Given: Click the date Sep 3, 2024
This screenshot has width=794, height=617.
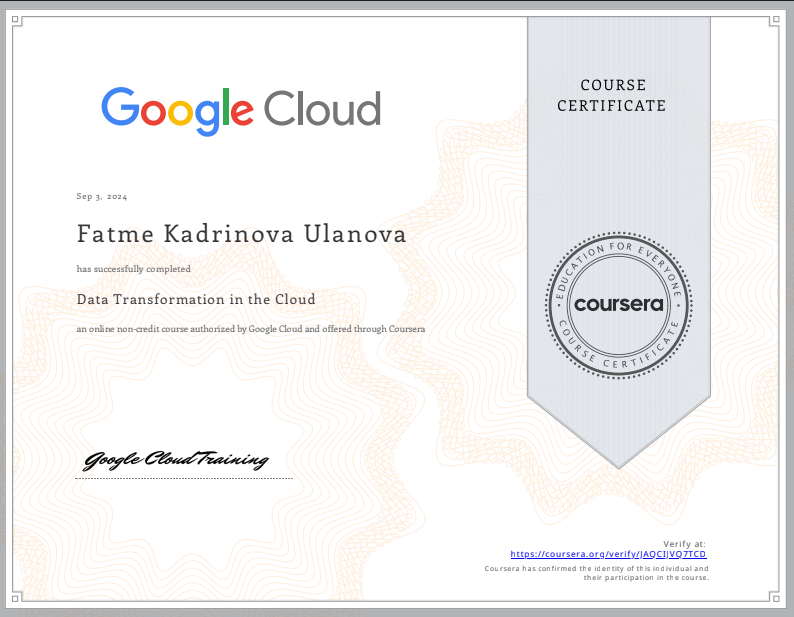Looking at the screenshot, I should click(102, 196).
